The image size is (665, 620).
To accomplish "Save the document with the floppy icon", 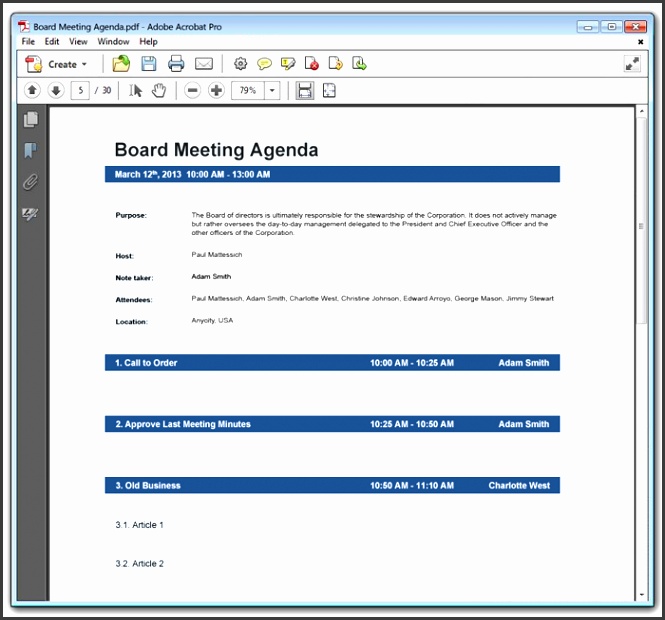I will tap(149, 64).
